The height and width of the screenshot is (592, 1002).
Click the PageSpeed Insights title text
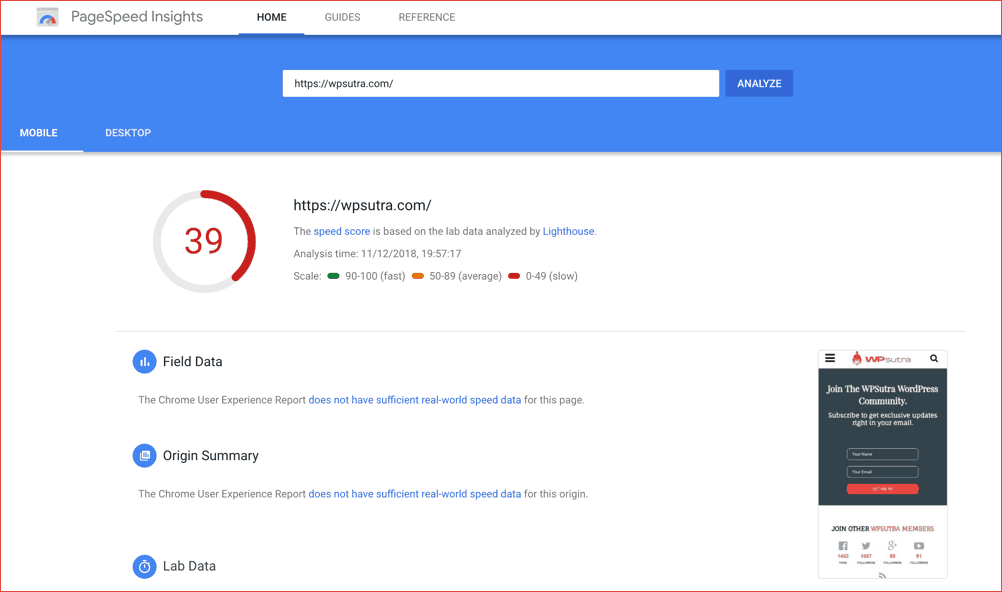click(x=137, y=17)
